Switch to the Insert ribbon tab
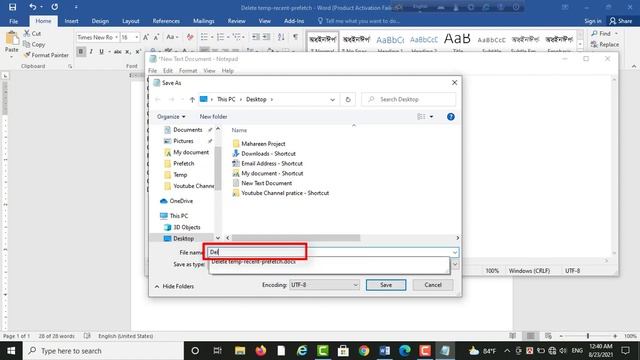This screenshot has width=640, height=360. (71, 21)
